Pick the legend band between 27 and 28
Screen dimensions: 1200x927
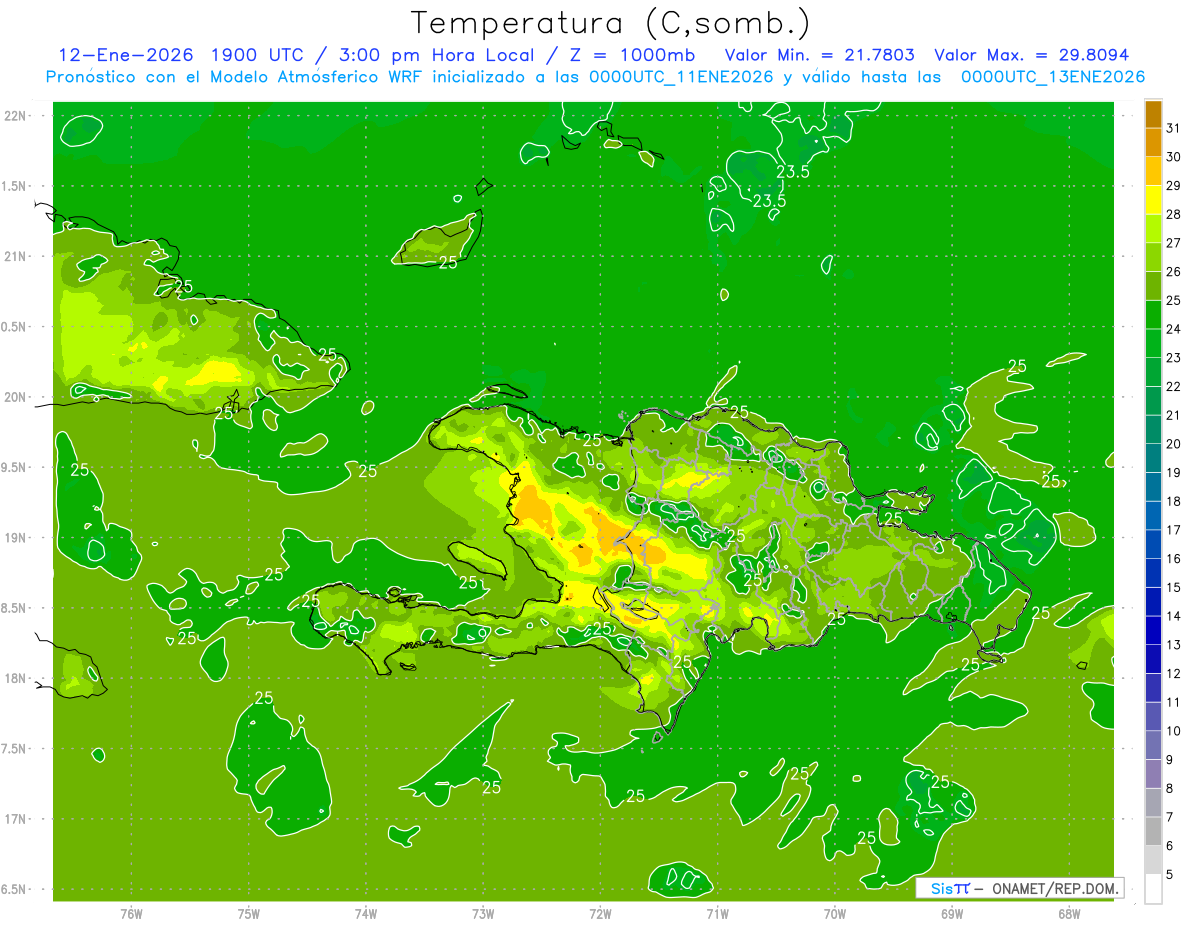click(x=1153, y=228)
